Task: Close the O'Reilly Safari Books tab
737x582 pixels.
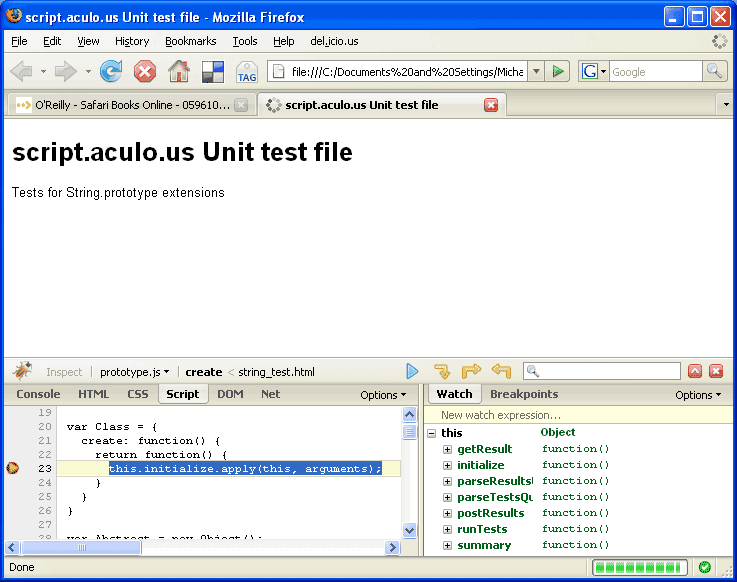Action: click(x=241, y=105)
